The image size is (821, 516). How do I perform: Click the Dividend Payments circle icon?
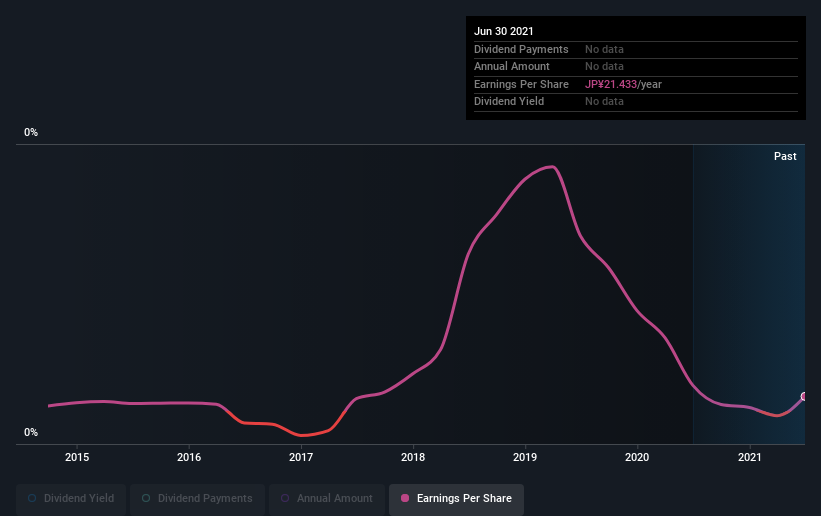point(146,498)
